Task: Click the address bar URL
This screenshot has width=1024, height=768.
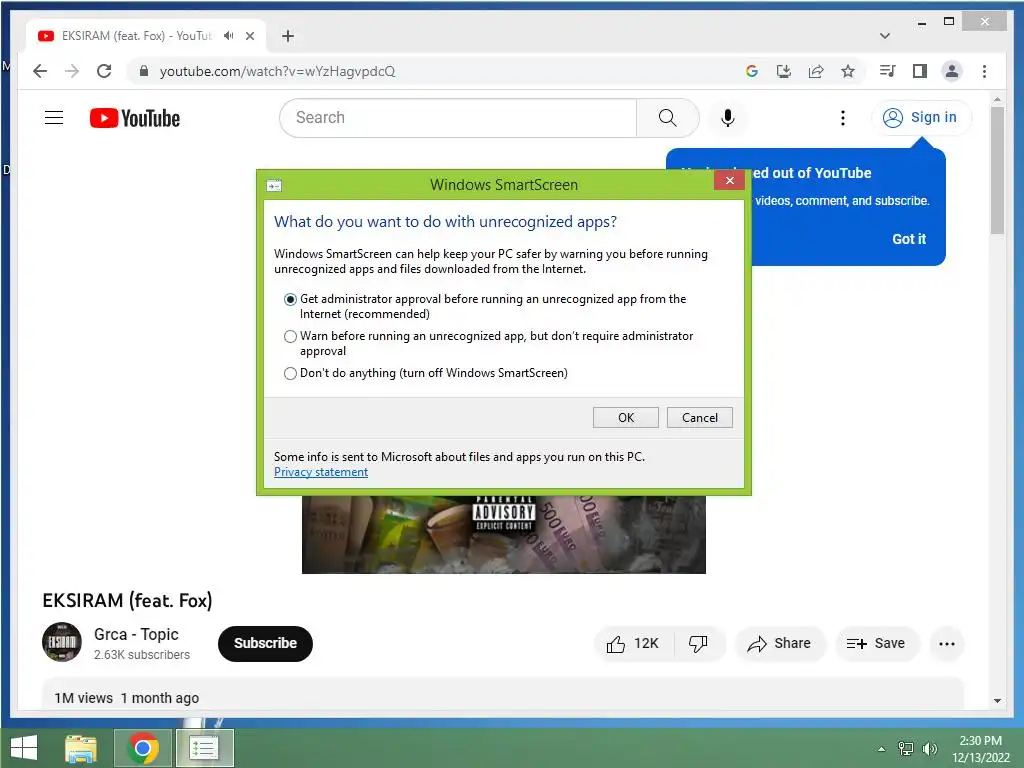Action: pos(277,71)
